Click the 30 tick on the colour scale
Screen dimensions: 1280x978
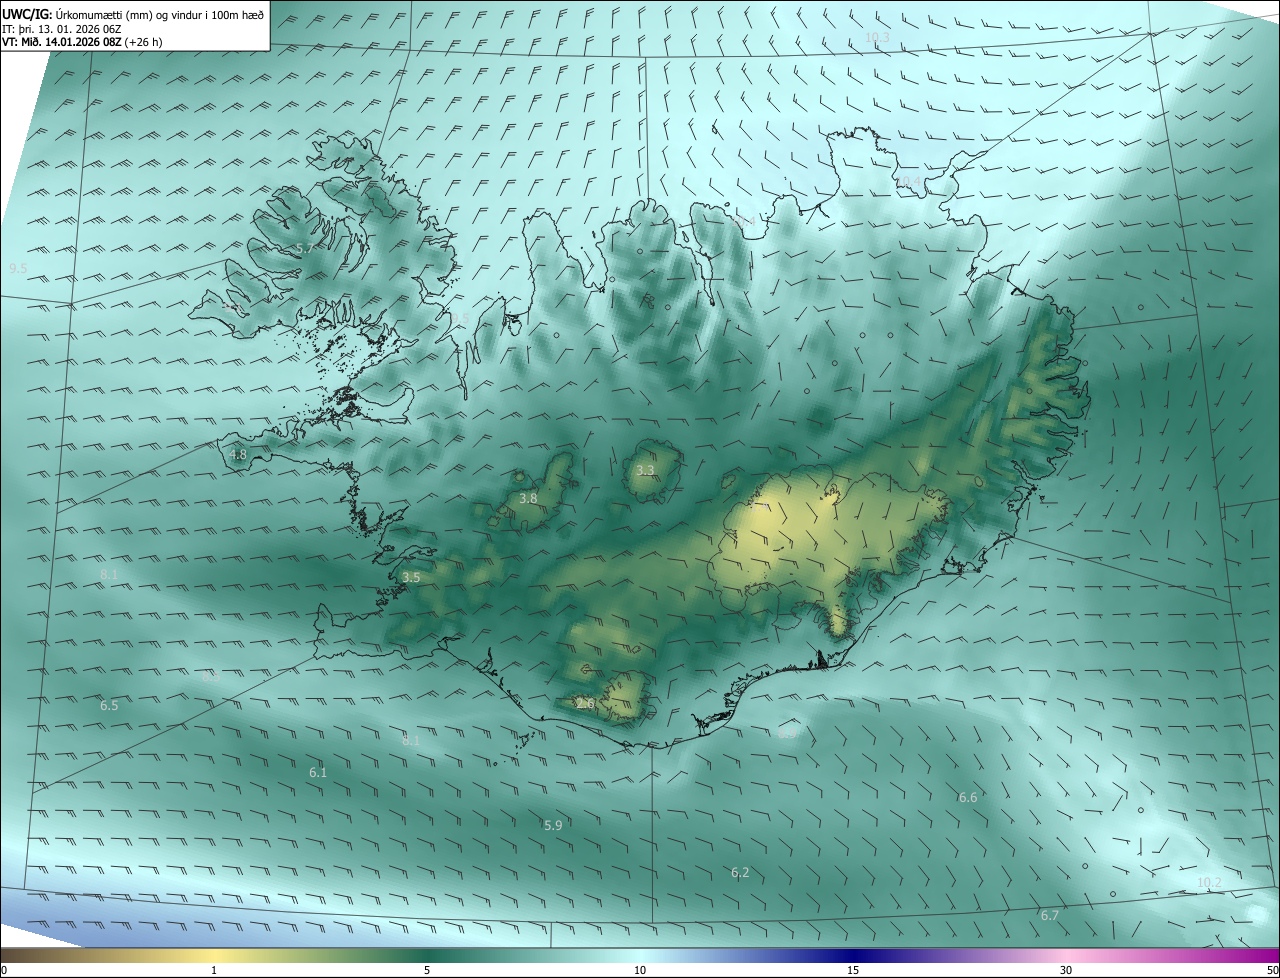(x=1066, y=970)
